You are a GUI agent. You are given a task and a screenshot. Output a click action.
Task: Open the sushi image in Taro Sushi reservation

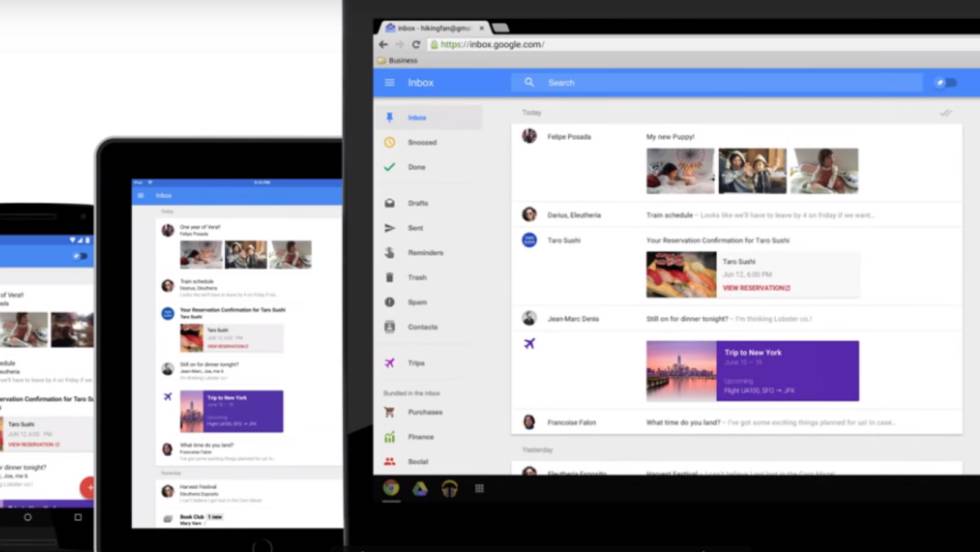click(x=681, y=274)
